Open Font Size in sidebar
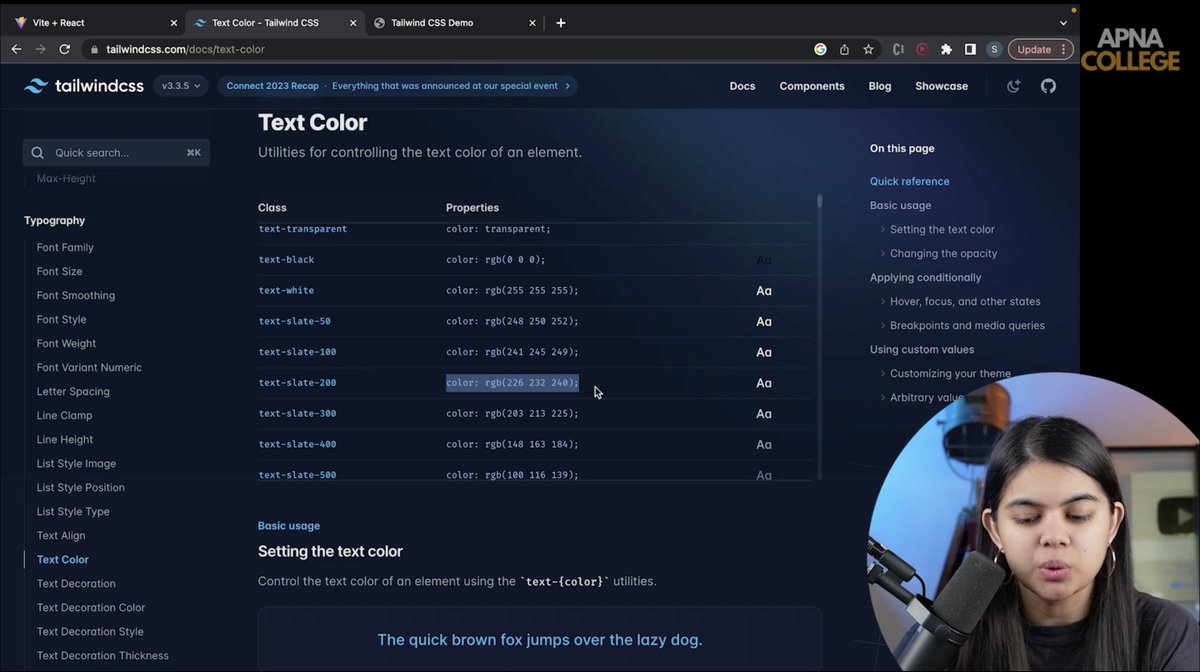Screen dimensions: 1200x672 (60, 271)
